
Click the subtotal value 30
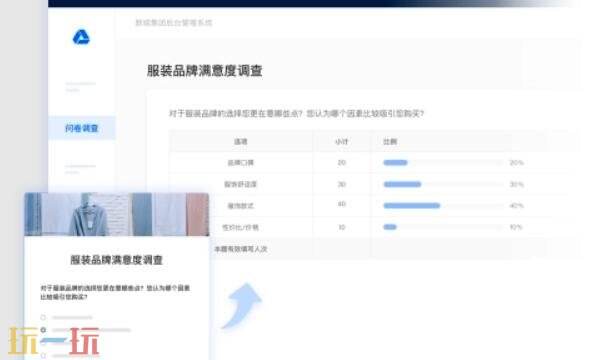[x=341, y=184]
